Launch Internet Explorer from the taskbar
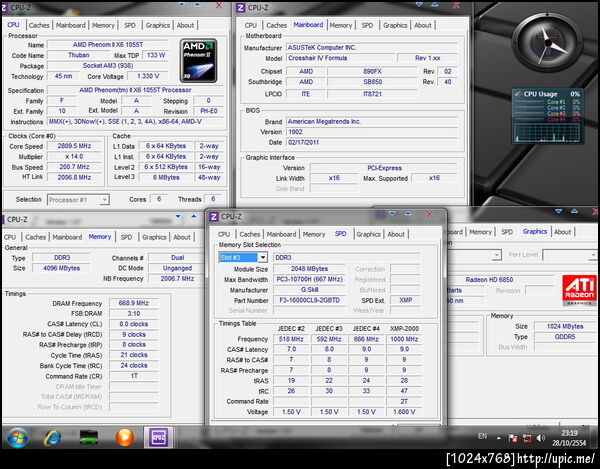The width and height of the screenshot is (600, 469). 52,437
